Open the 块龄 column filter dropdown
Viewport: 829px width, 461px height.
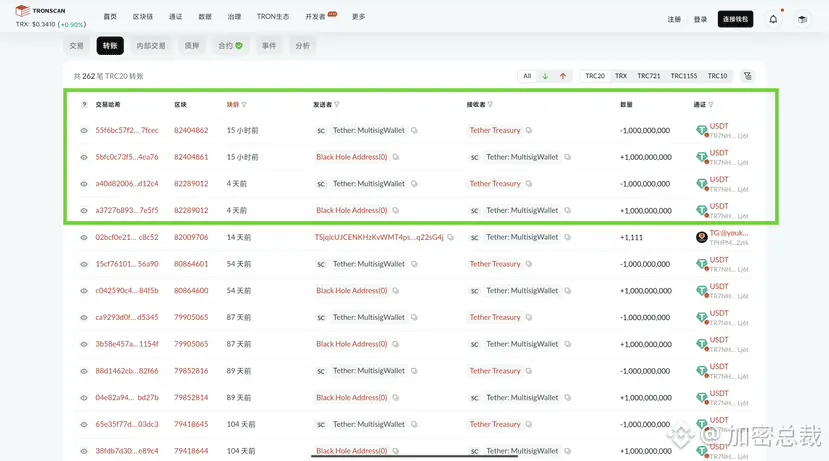pyautogui.click(x=244, y=105)
